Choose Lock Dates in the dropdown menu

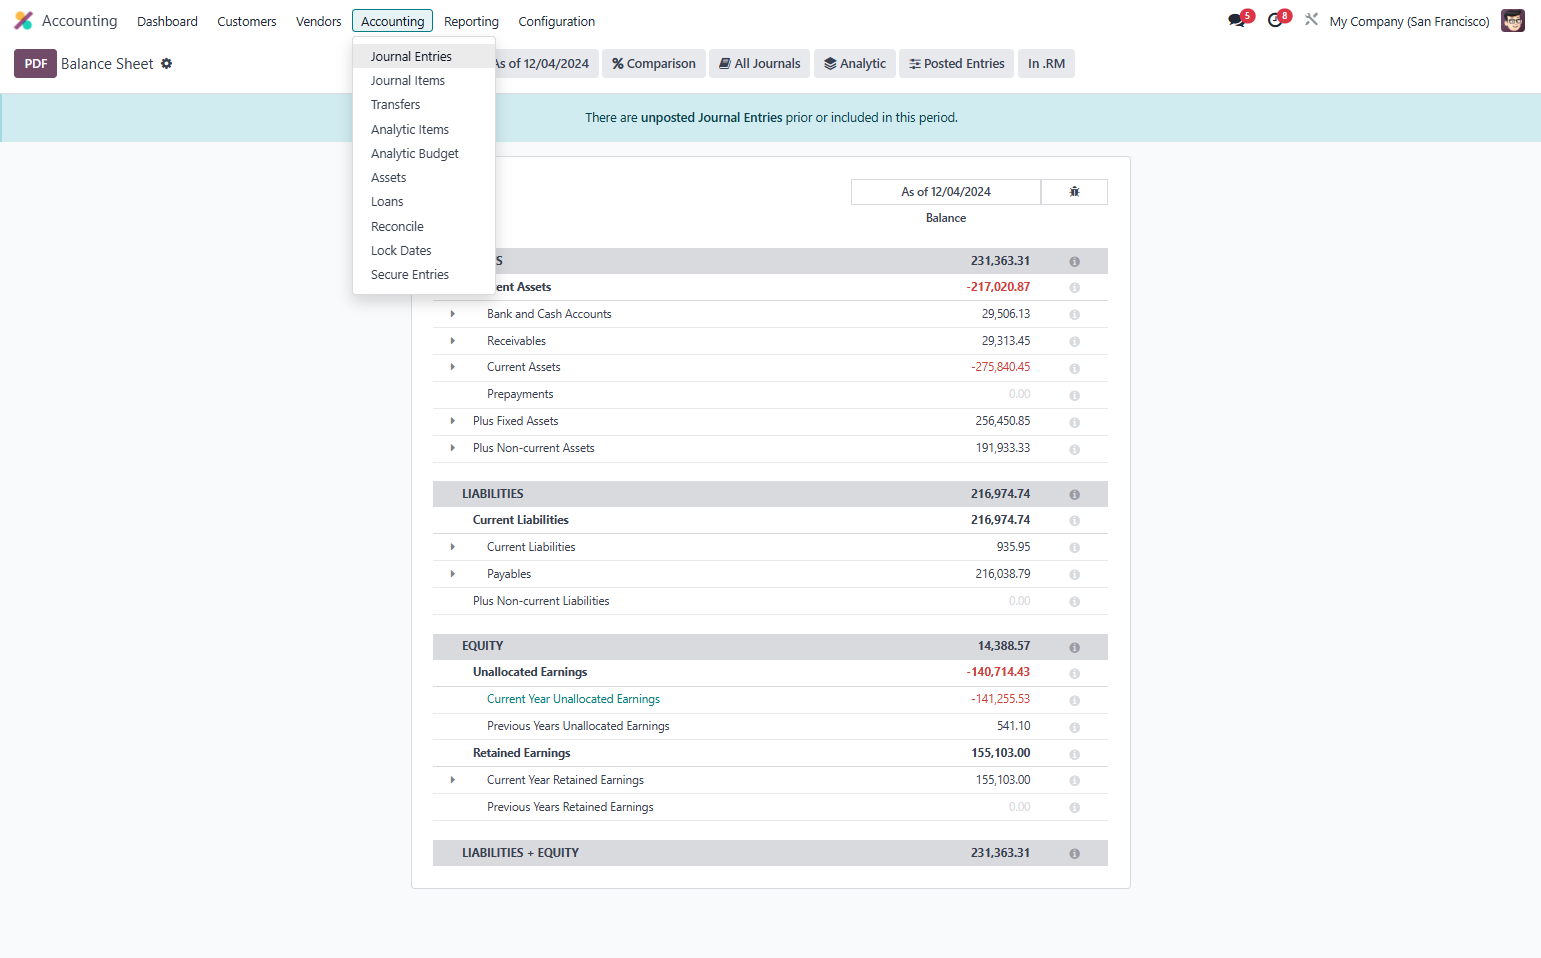coord(424,251)
